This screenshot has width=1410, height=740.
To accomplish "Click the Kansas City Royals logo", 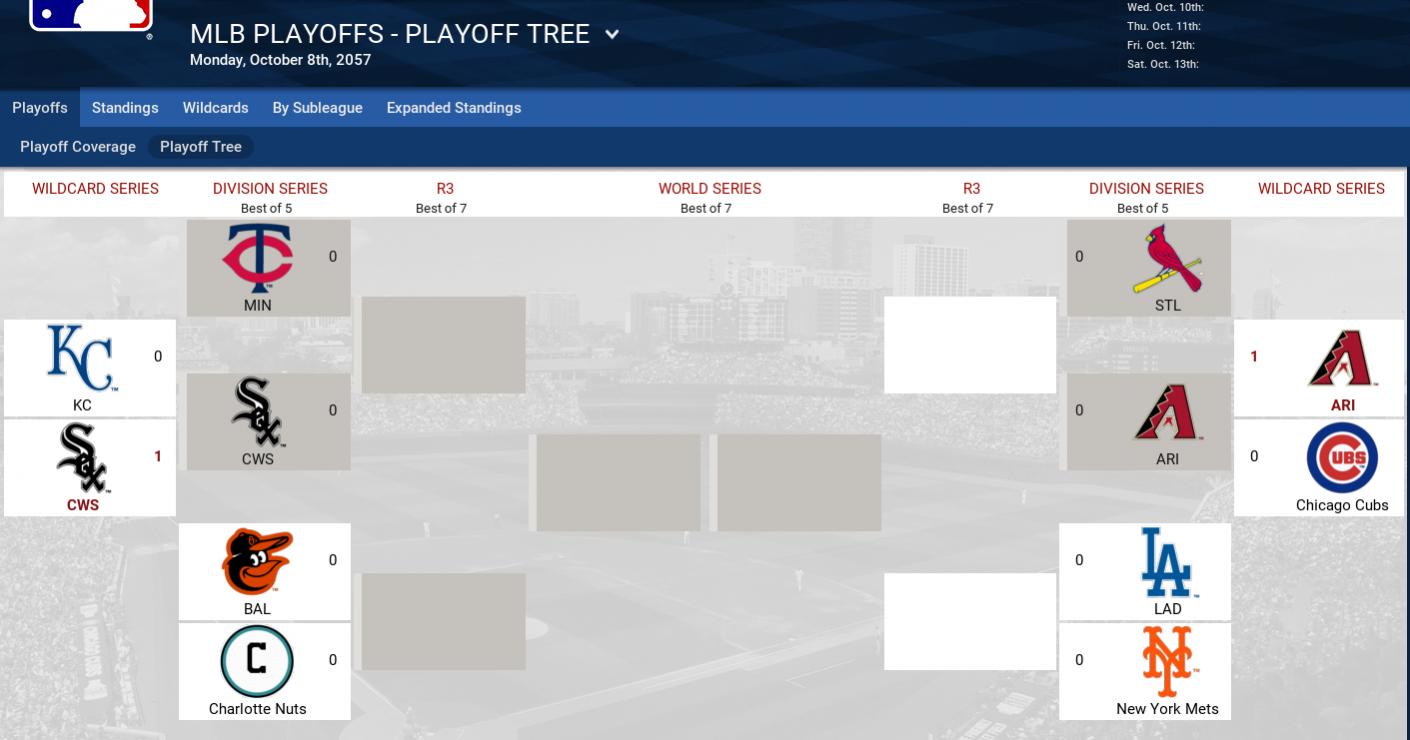I will click(81, 358).
